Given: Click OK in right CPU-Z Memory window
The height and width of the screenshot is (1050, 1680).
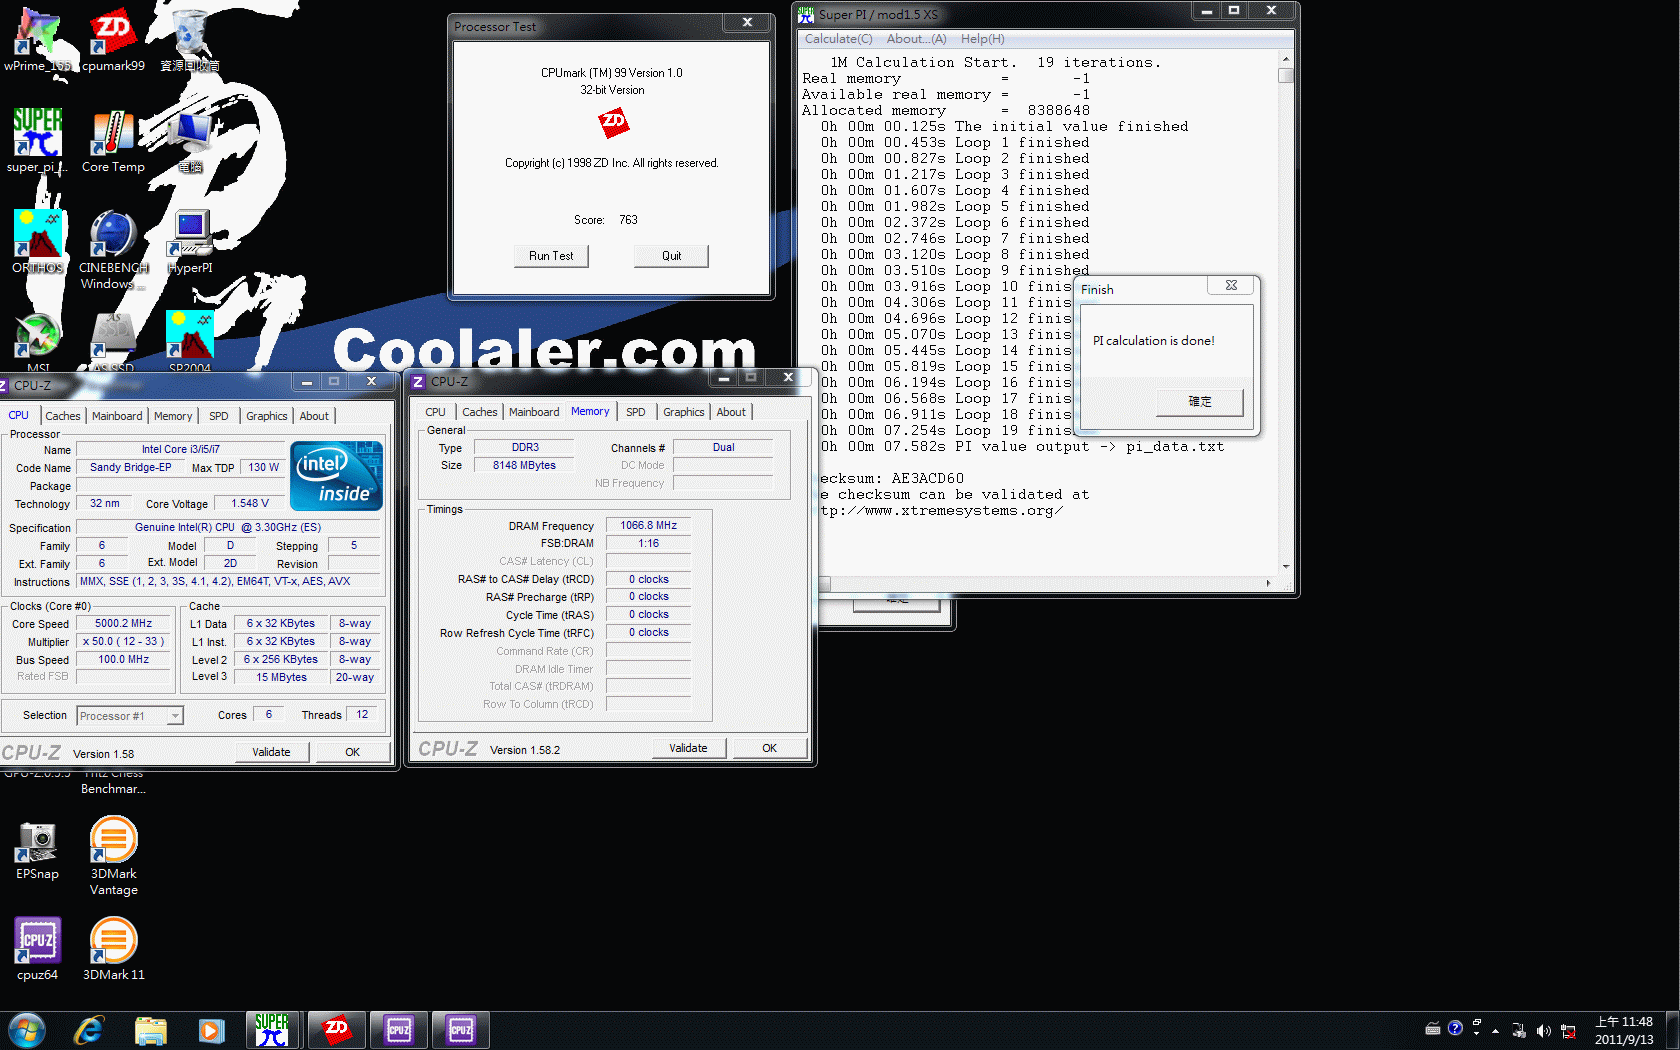Looking at the screenshot, I should coord(769,748).
